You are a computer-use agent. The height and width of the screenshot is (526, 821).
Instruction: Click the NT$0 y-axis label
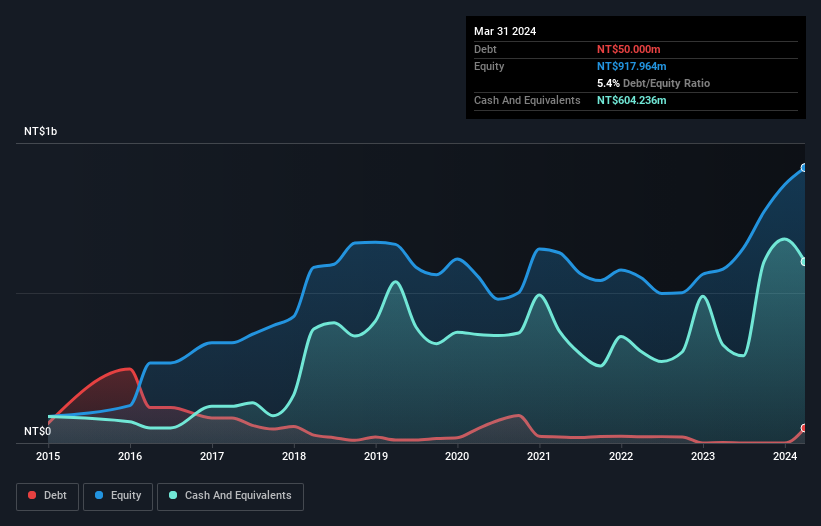[38, 431]
